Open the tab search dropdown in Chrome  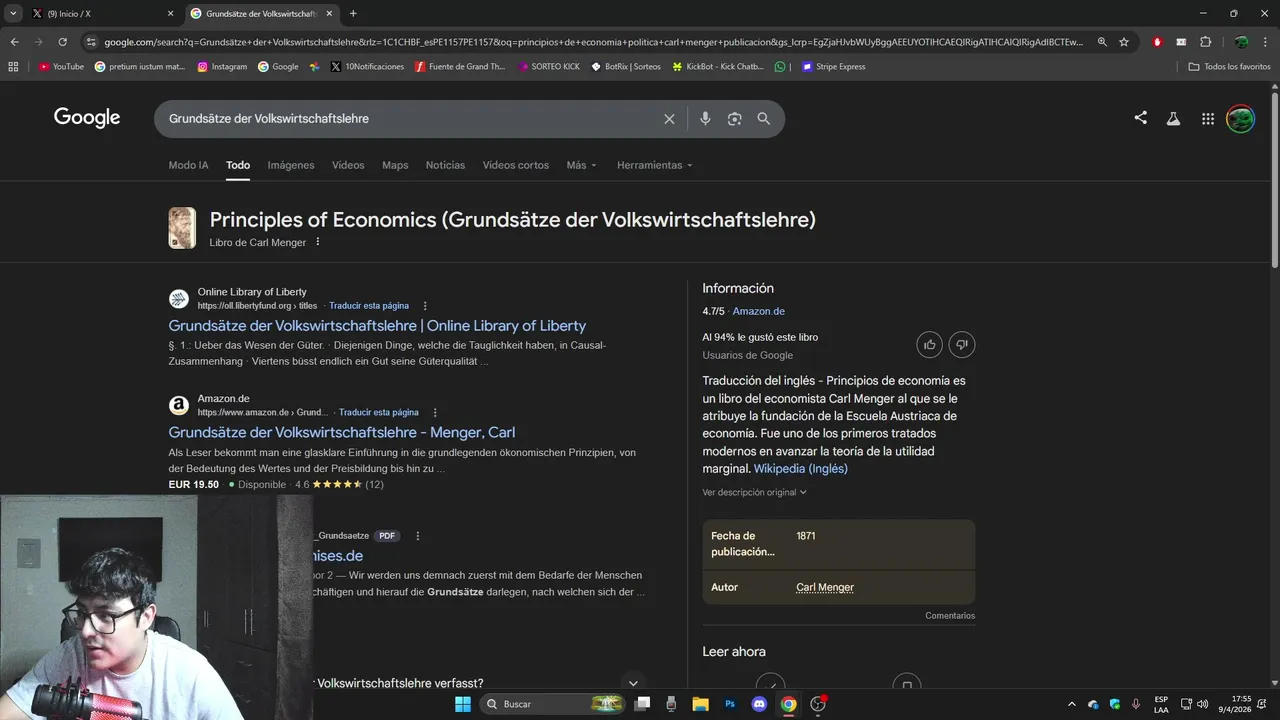(13, 14)
